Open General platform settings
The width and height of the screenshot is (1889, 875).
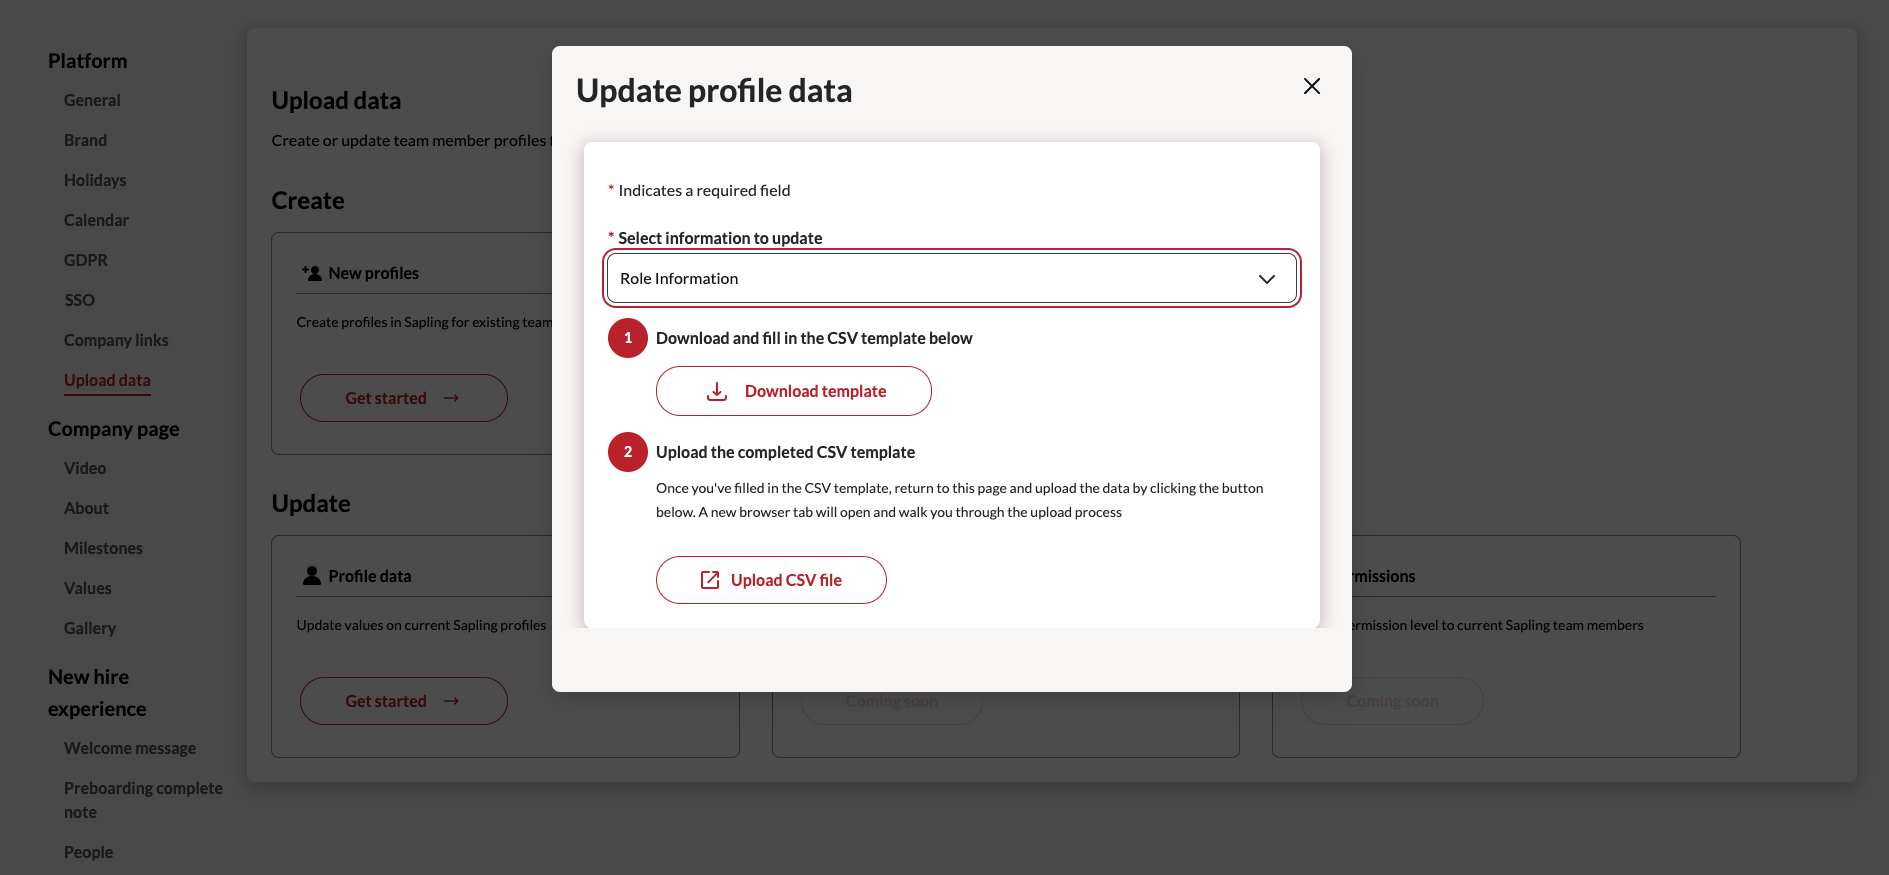point(92,100)
